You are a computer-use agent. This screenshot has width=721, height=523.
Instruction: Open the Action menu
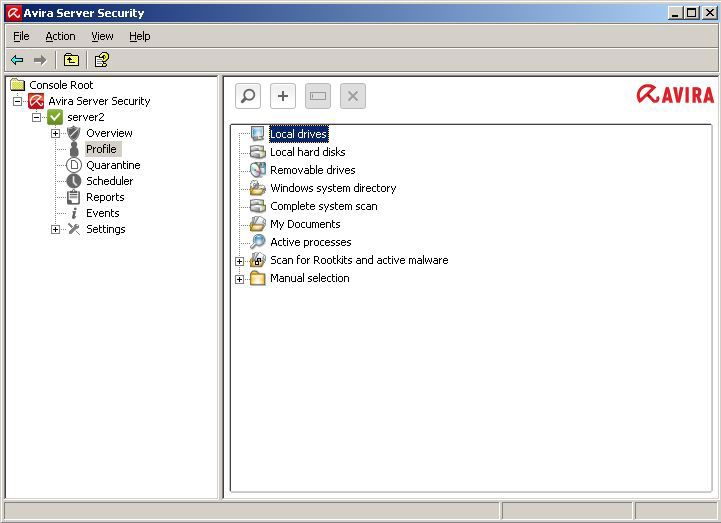point(60,36)
